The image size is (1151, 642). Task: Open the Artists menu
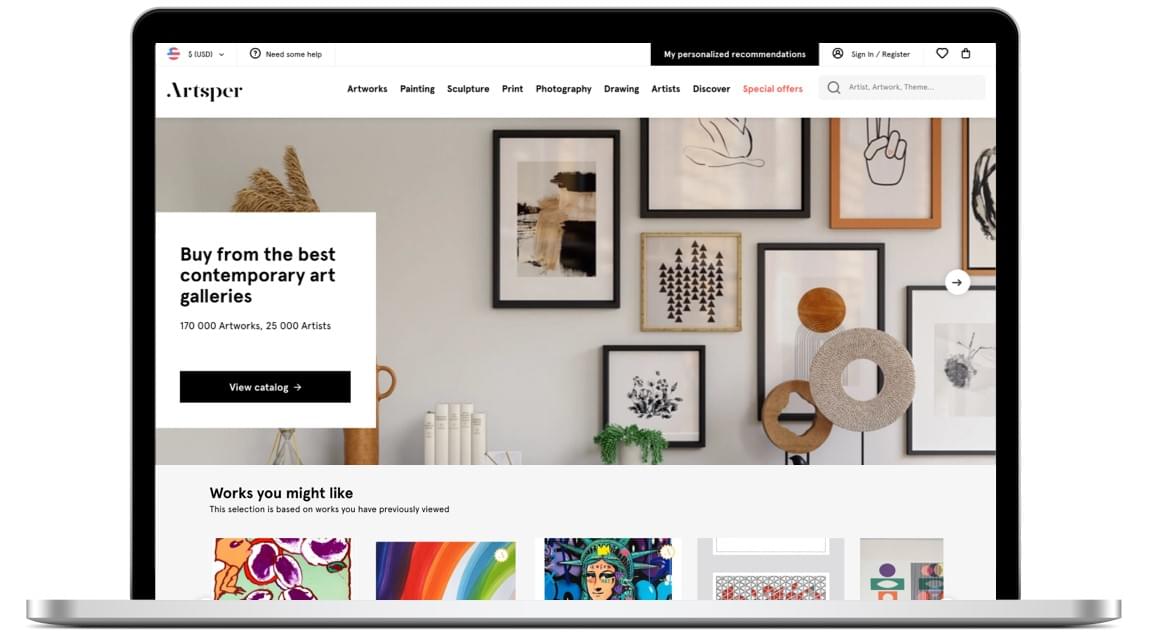[x=665, y=89]
